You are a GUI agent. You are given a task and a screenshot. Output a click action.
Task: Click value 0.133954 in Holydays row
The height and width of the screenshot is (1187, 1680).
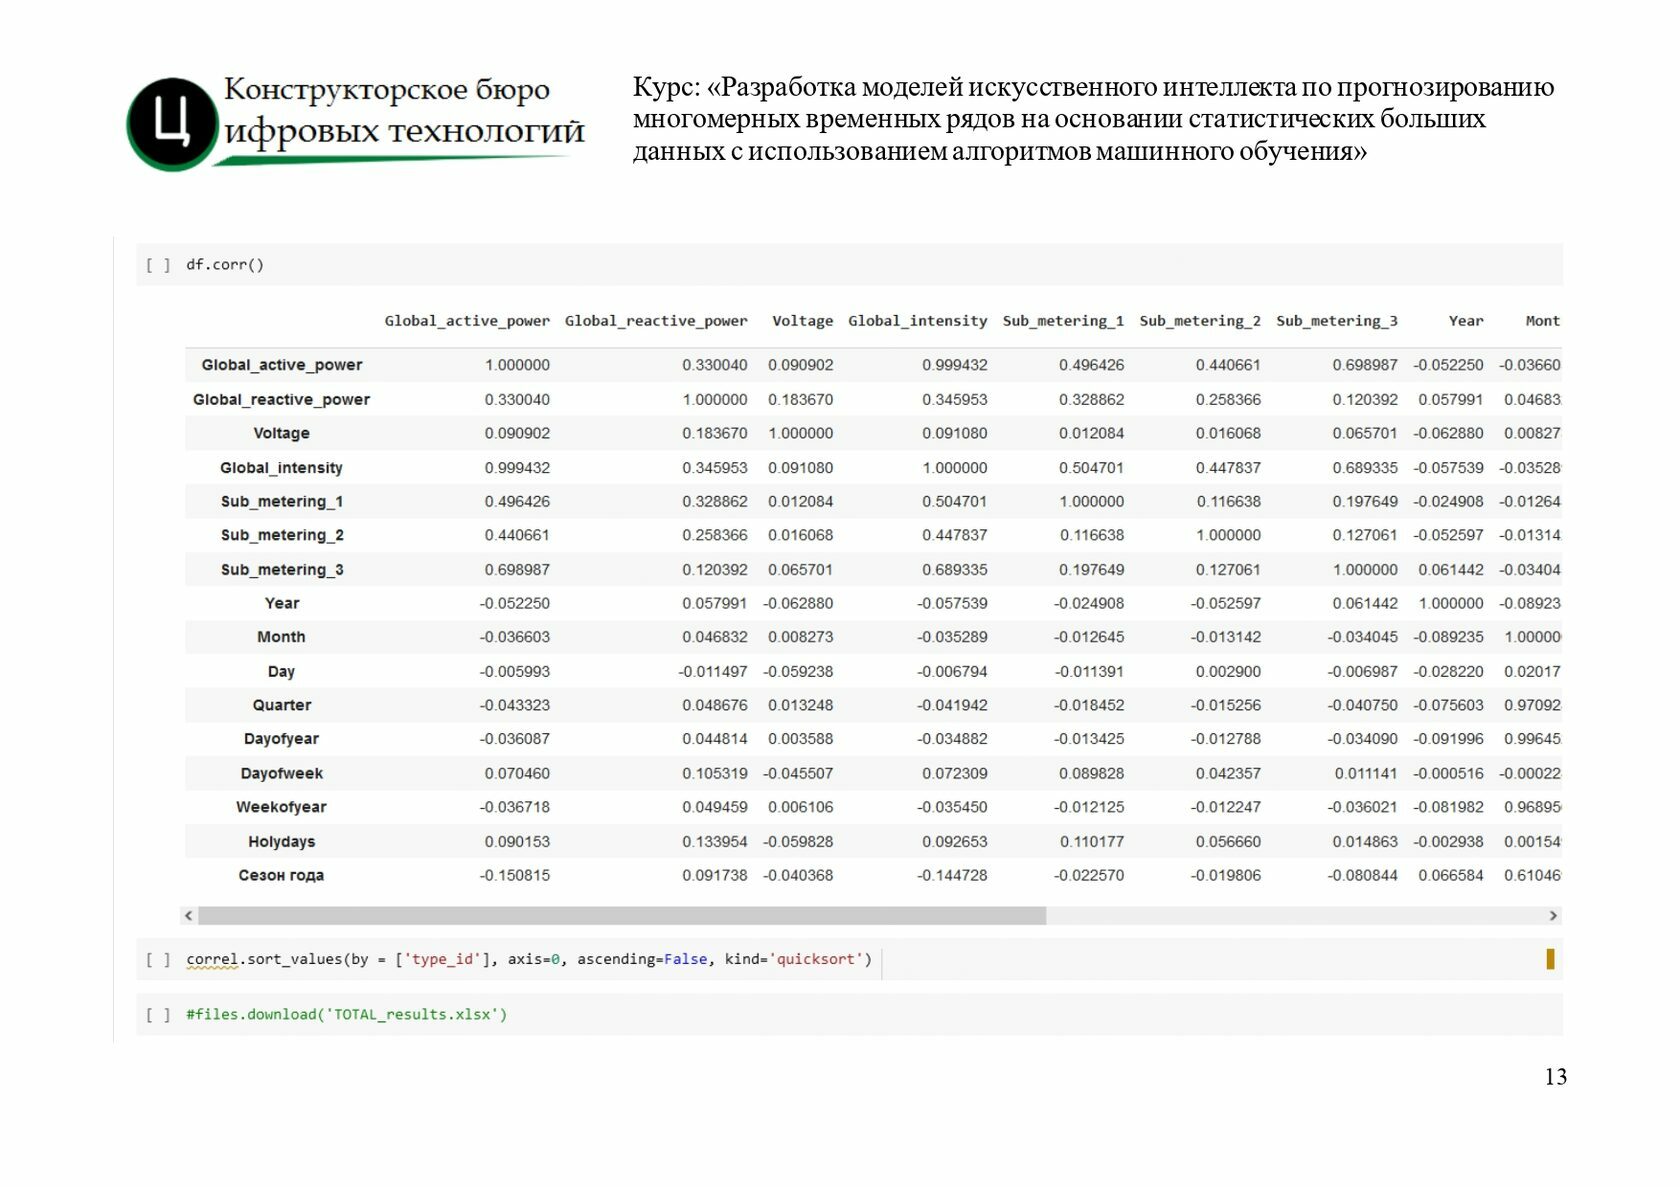[715, 842]
